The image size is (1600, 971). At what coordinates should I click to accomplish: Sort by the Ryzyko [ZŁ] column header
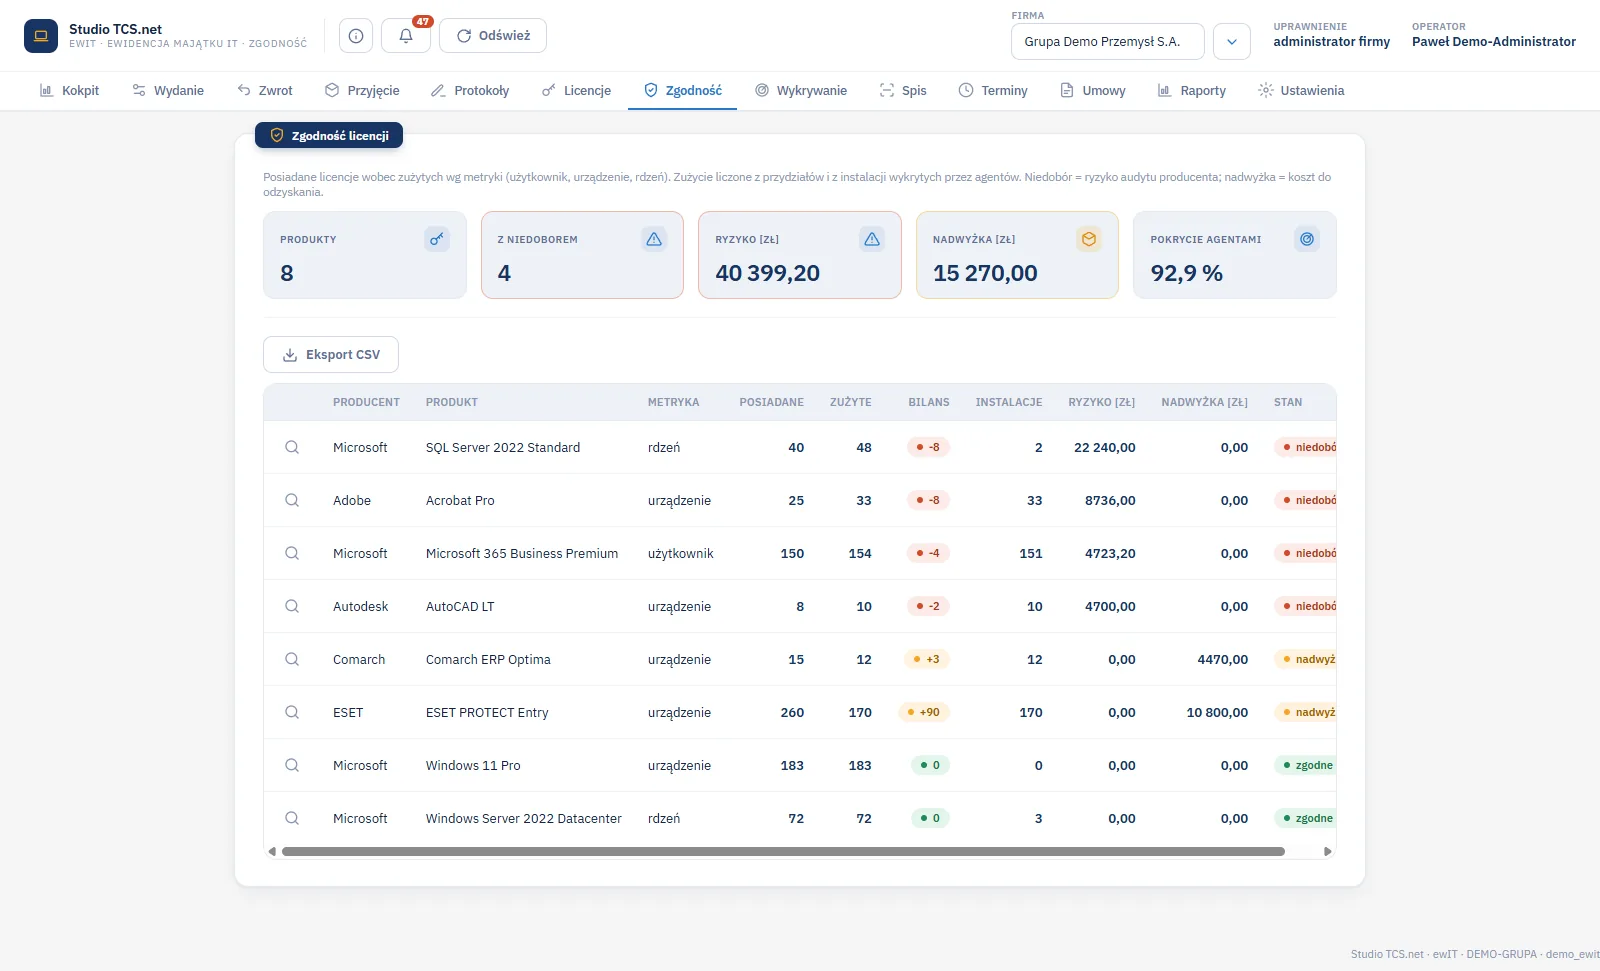(1101, 402)
